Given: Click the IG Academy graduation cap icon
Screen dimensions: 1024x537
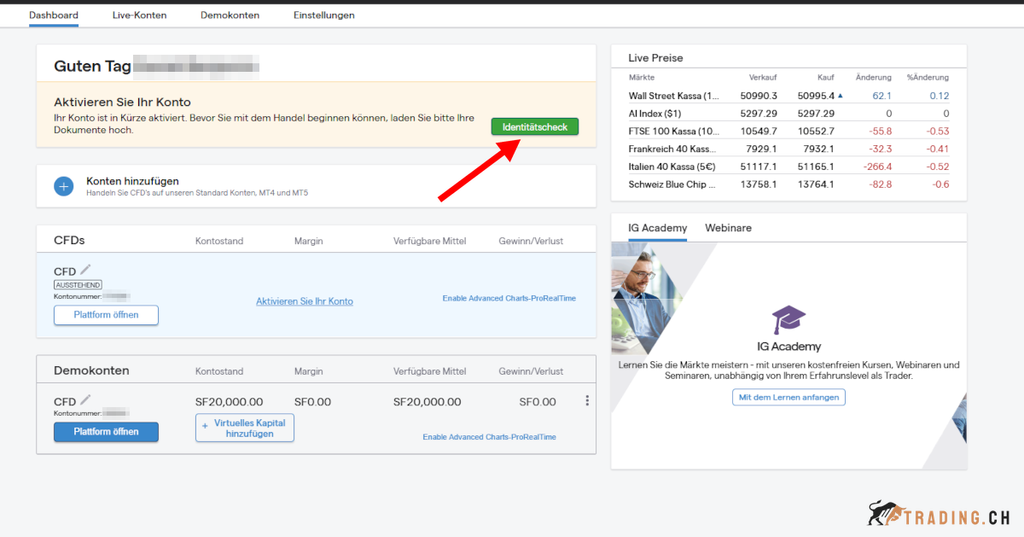Looking at the screenshot, I should click(789, 319).
